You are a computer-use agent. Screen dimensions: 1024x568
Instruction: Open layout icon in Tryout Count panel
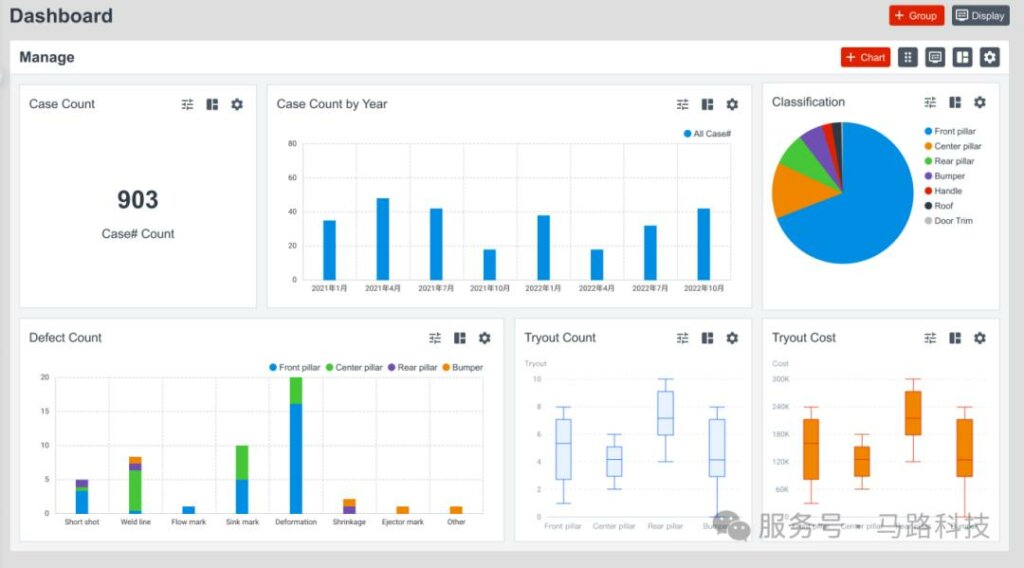707,338
